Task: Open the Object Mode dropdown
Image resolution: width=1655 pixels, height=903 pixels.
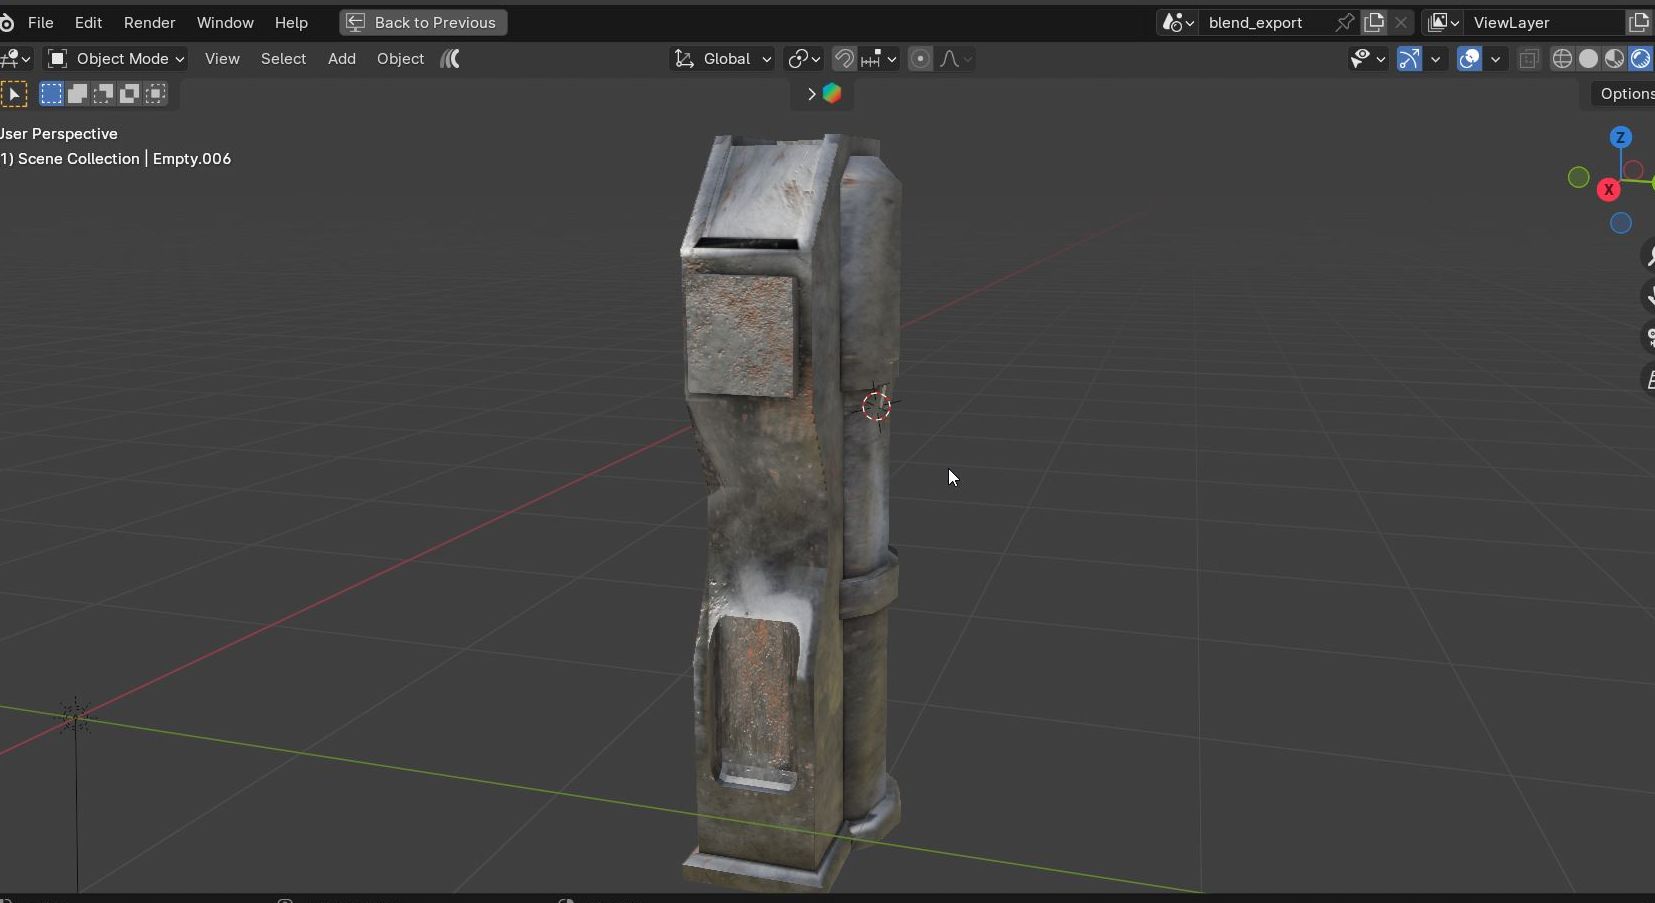Action: [x=117, y=59]
